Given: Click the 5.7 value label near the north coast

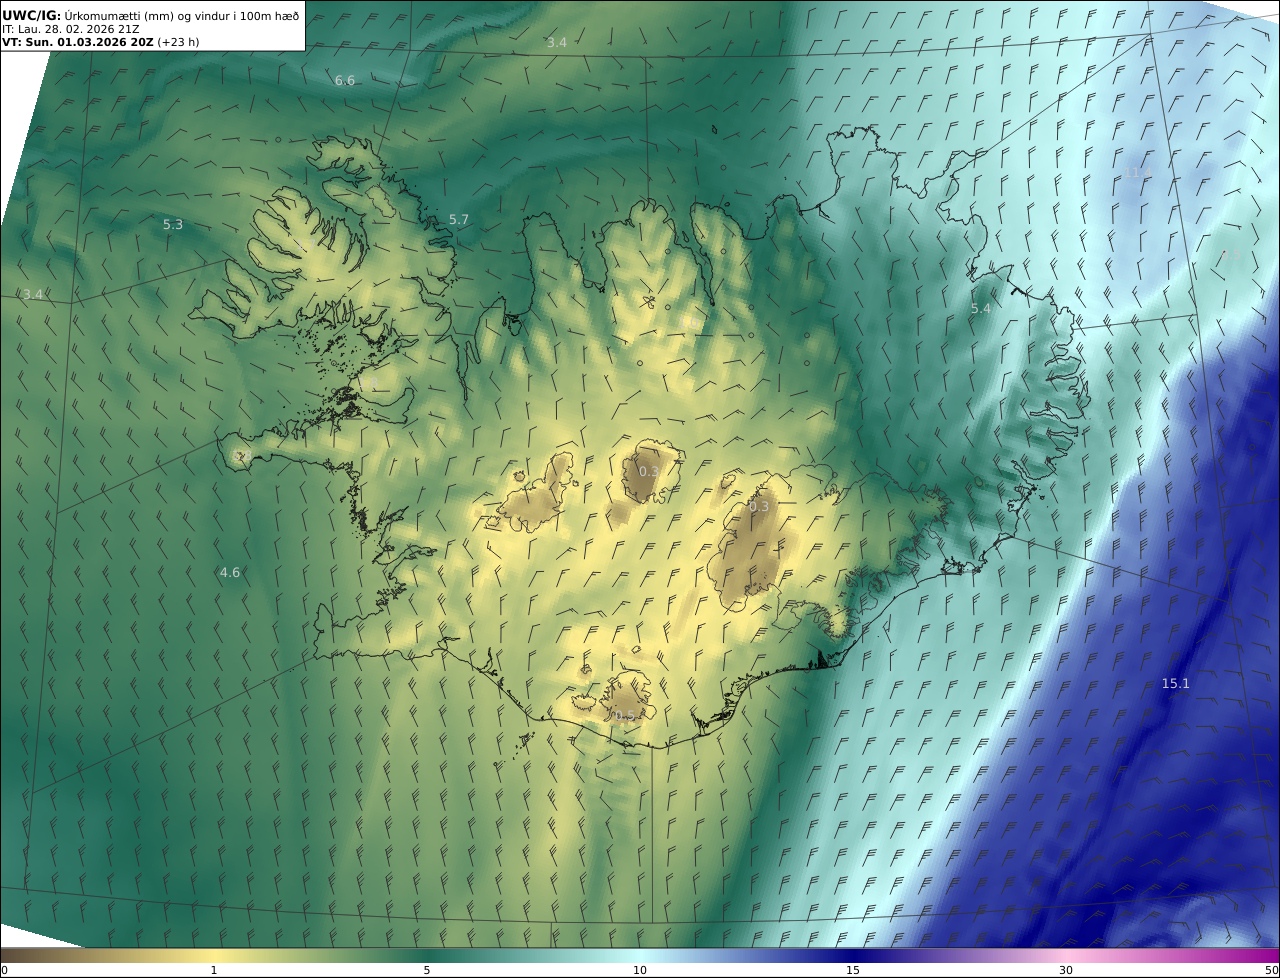Looking at the screenshot, I should 459,219.
